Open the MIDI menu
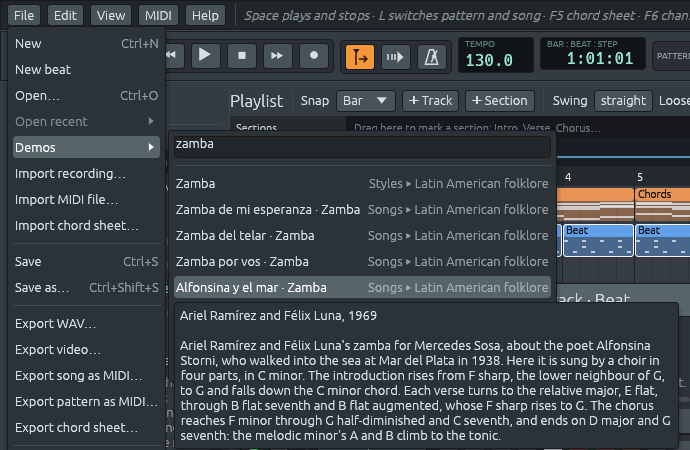 [158, 15]
